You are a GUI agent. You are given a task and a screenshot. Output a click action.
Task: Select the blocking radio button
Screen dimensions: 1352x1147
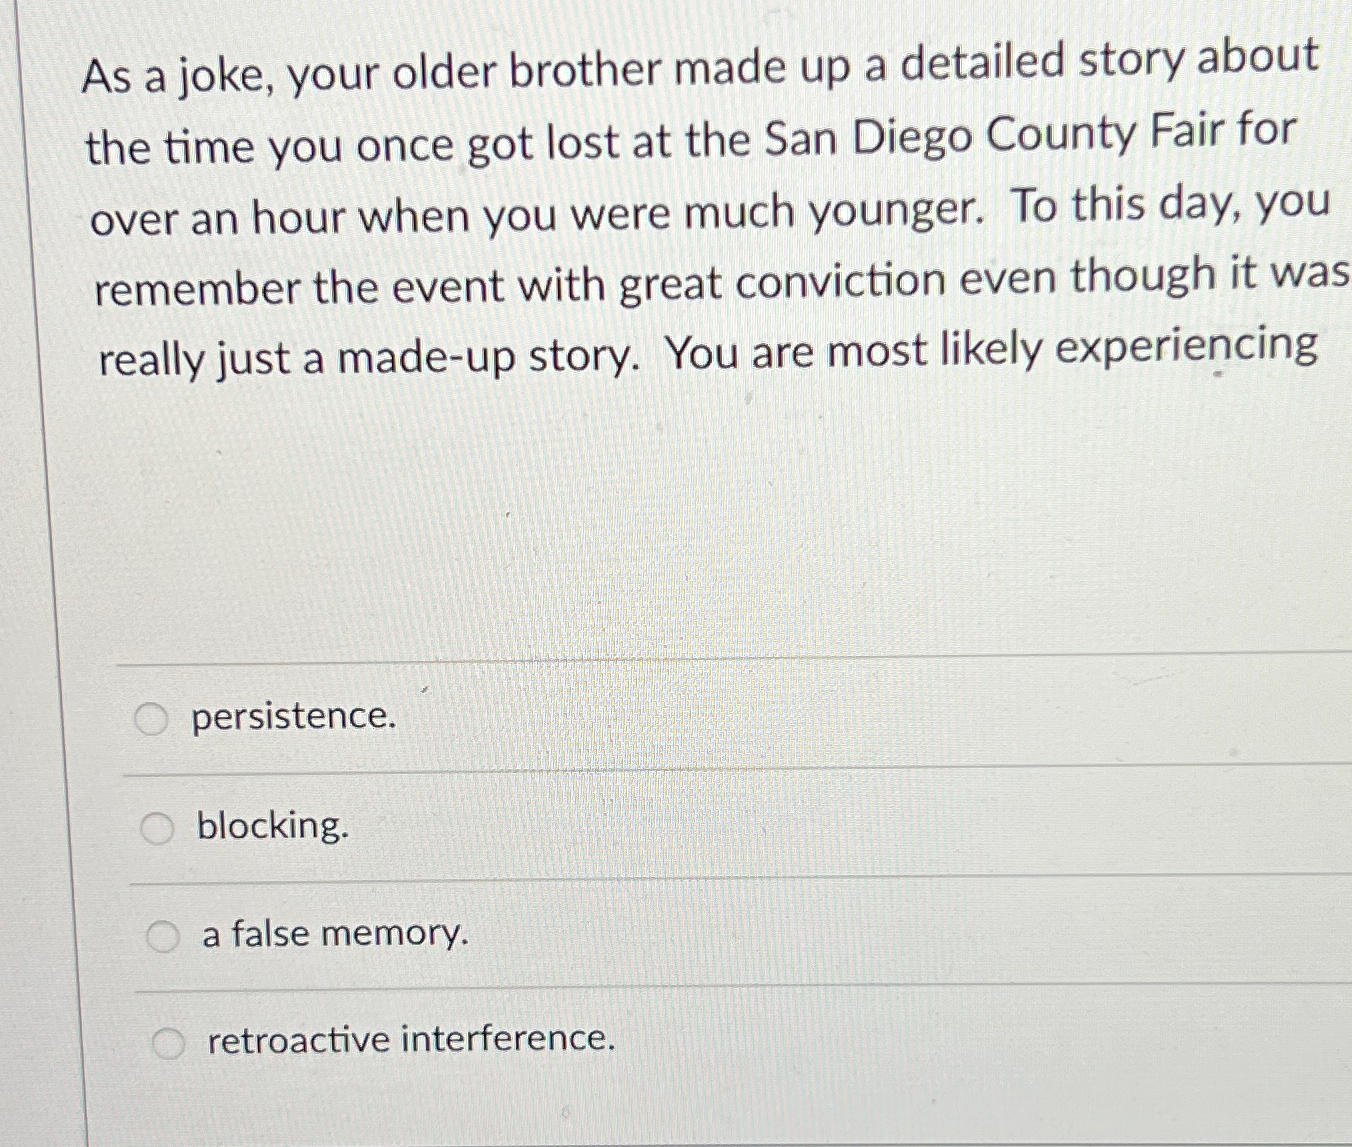(x=156, y=826)
